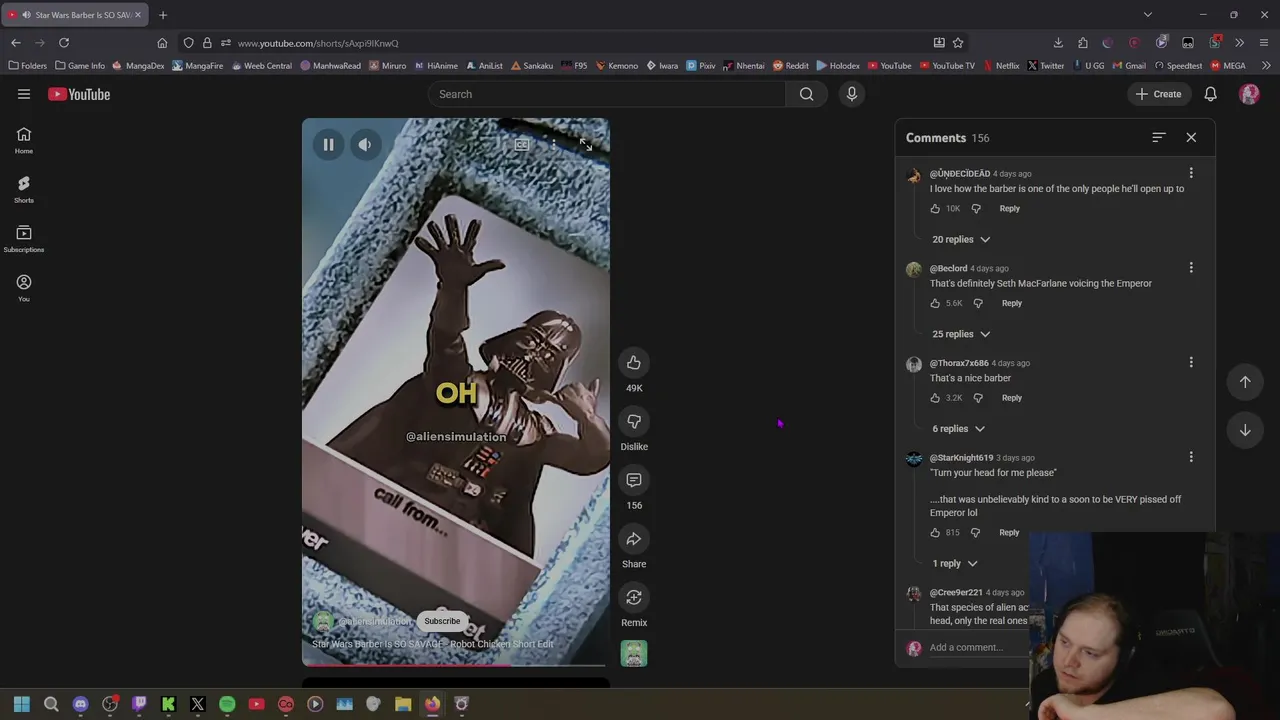Viewport: 1280px width, 720px height.
Task: Open Discord from the taskbar
Action: point(81,704)
